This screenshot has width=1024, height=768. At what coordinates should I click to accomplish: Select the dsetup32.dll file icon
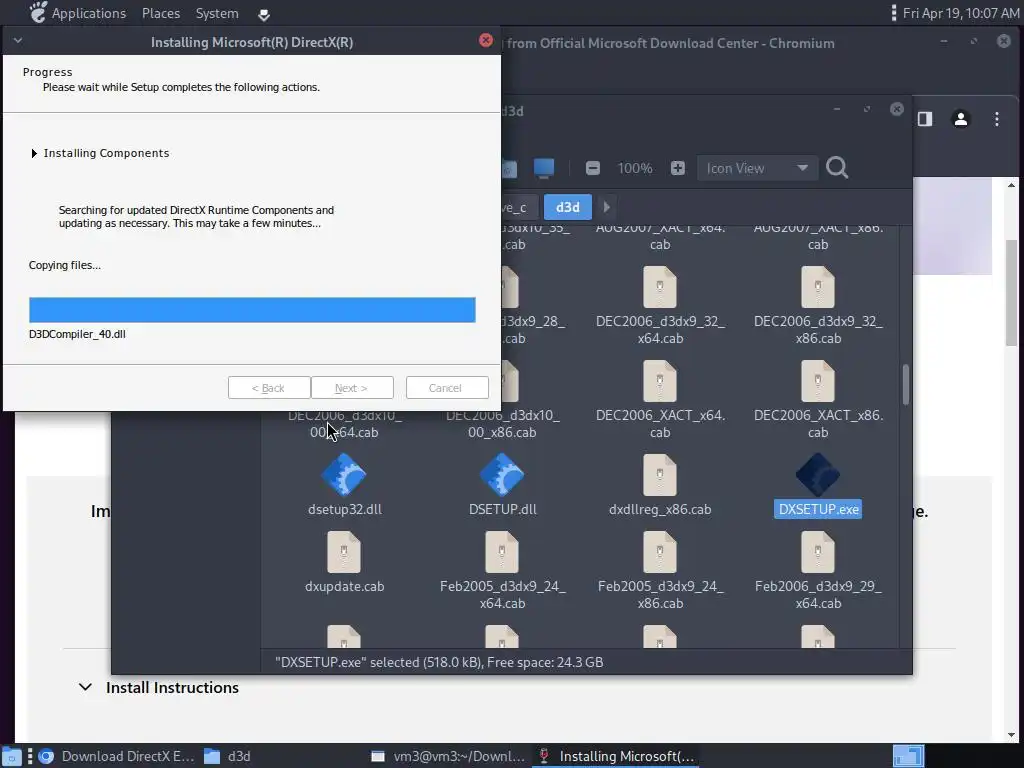[x=344, y=475]
